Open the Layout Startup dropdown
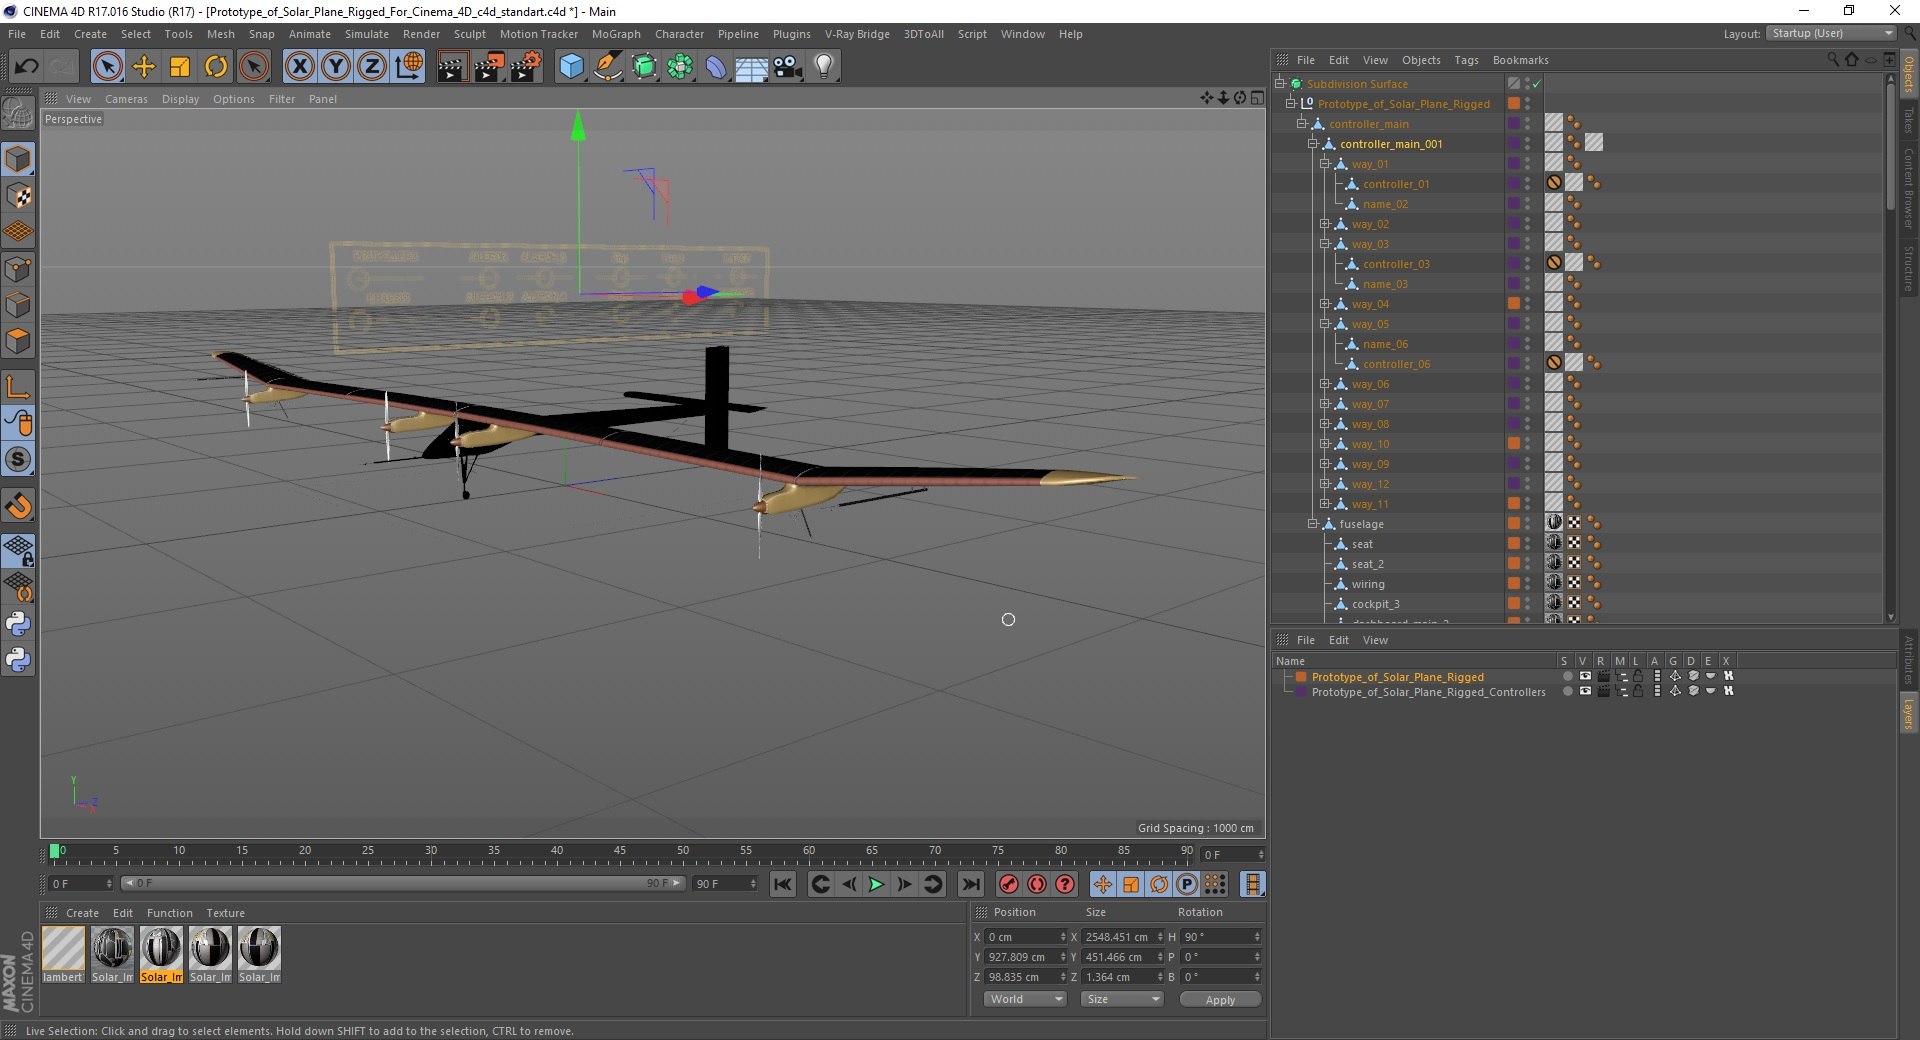The height and width of the screenshot is (1040, 1920). coord(1831,33)
